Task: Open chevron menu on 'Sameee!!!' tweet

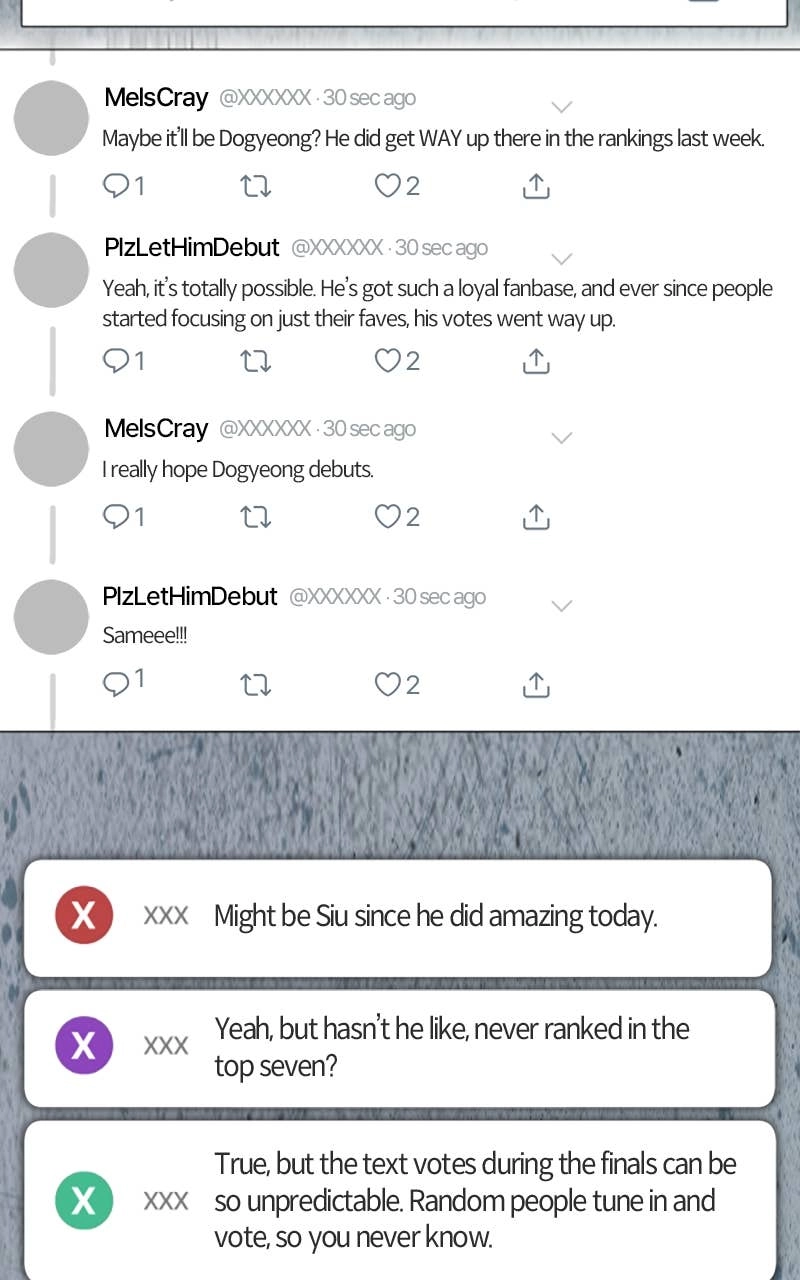Action: pyautogui.click(x=562, y=606)
